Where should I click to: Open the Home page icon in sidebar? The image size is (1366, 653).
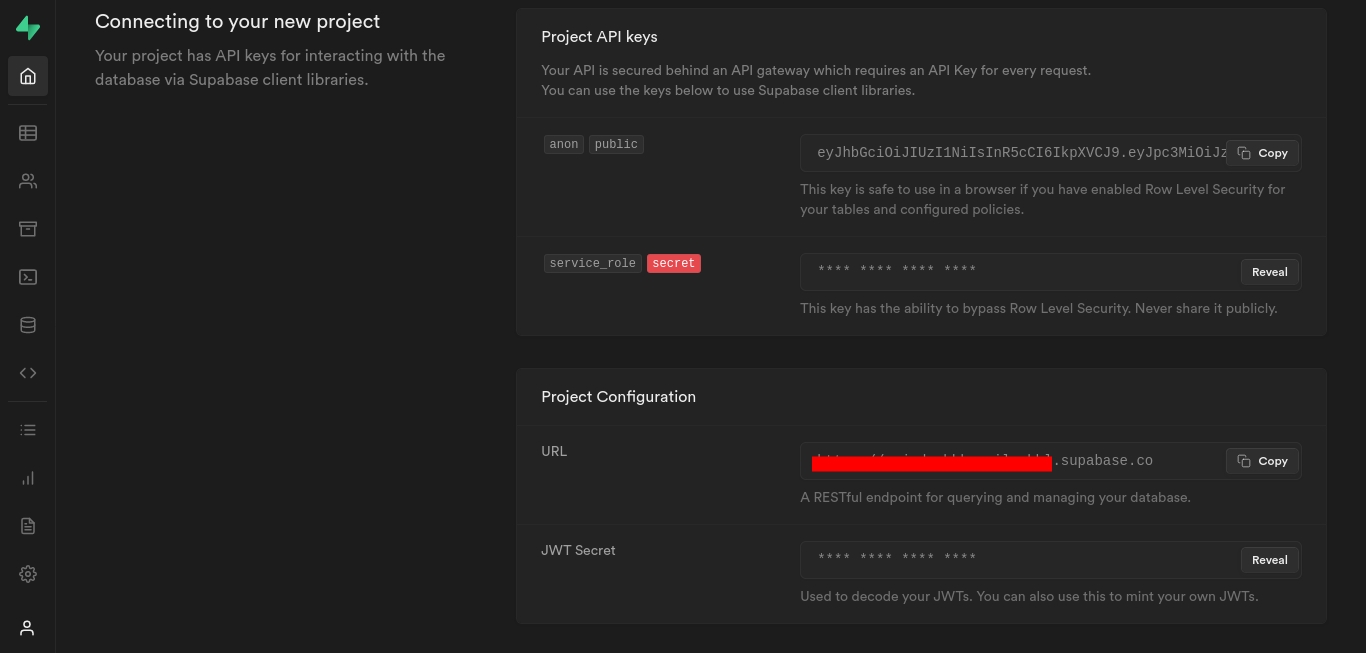(28, 77)
